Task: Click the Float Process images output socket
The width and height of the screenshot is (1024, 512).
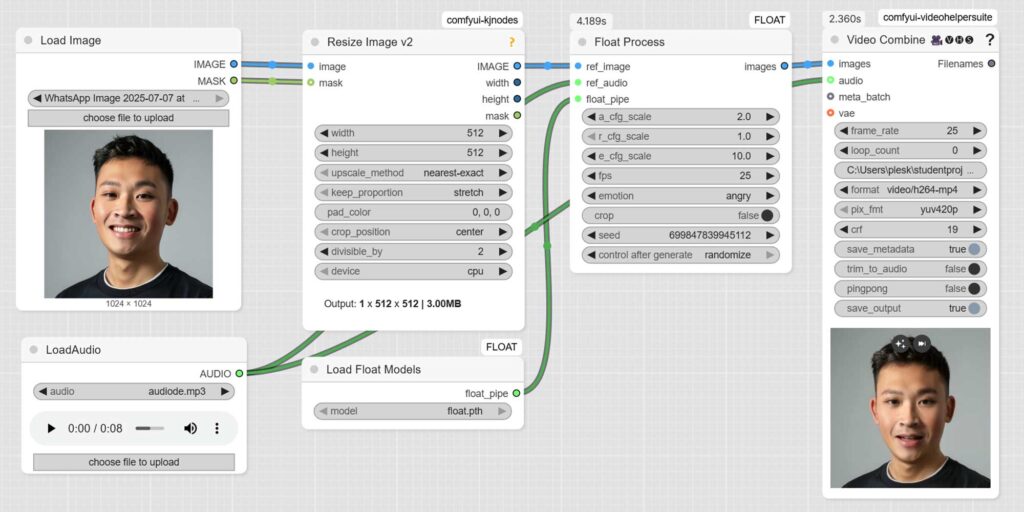Action: point(784,67)
